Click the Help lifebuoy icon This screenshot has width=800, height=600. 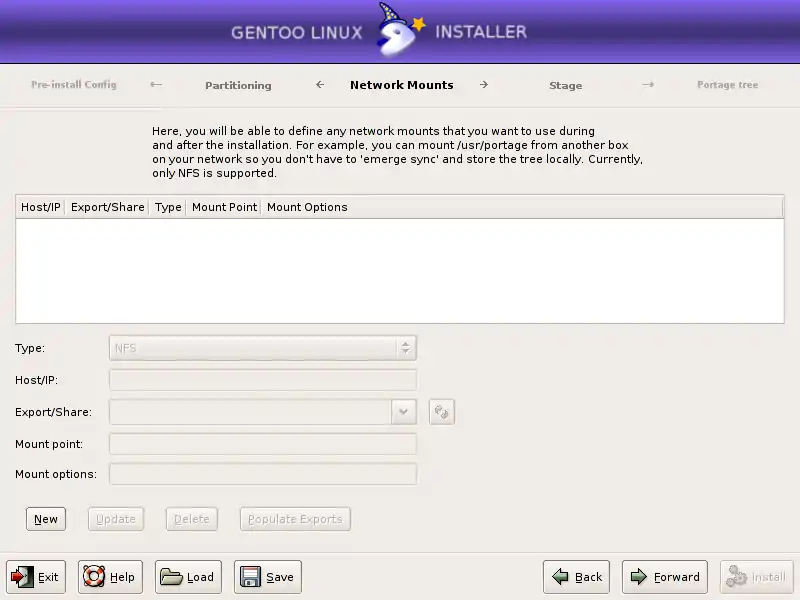tap(95, 577)
